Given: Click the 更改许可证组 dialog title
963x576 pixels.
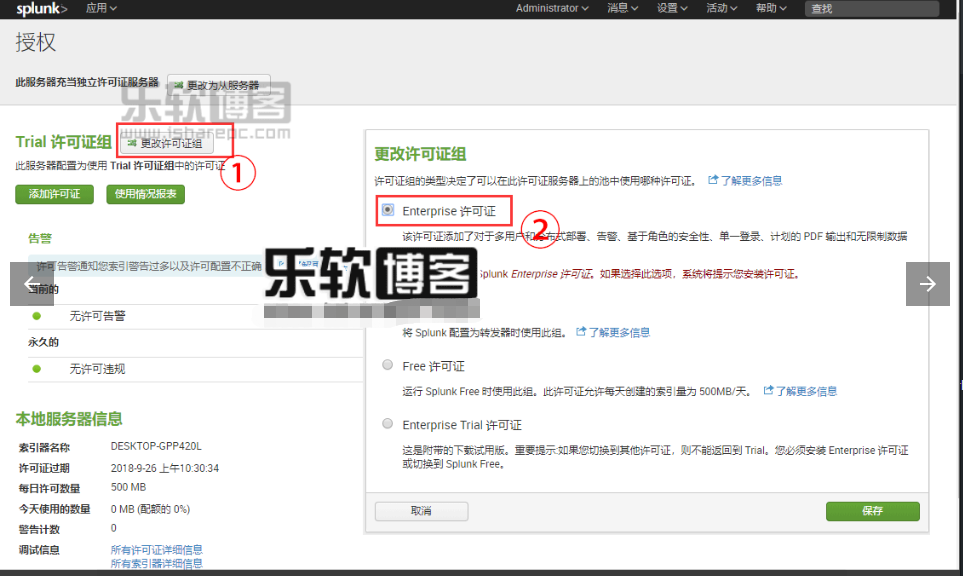Looking at the screenshot, I should click(420, 154).
